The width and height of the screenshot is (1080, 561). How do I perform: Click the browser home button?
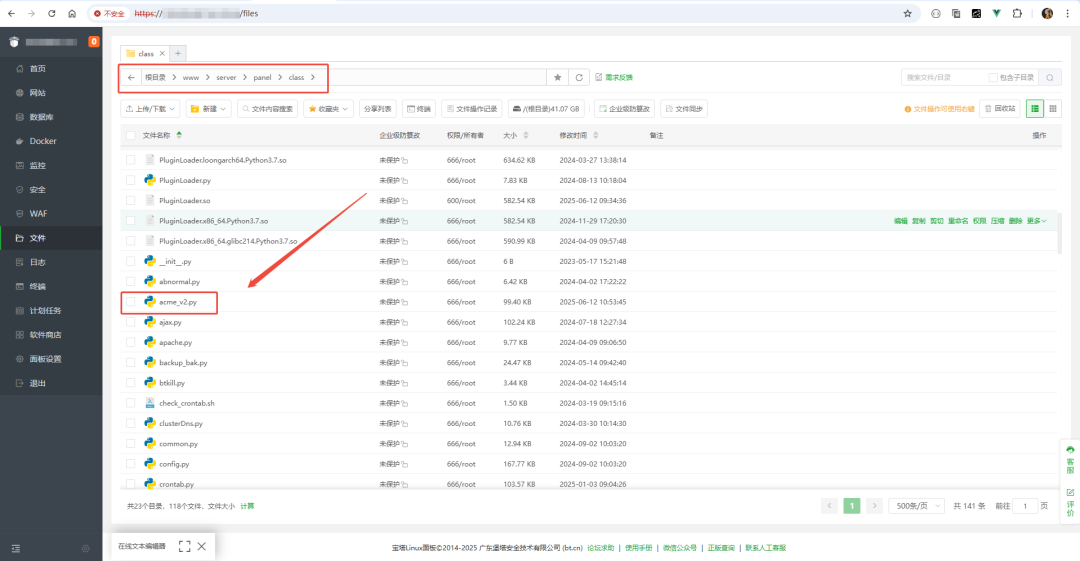pos(72,13)
